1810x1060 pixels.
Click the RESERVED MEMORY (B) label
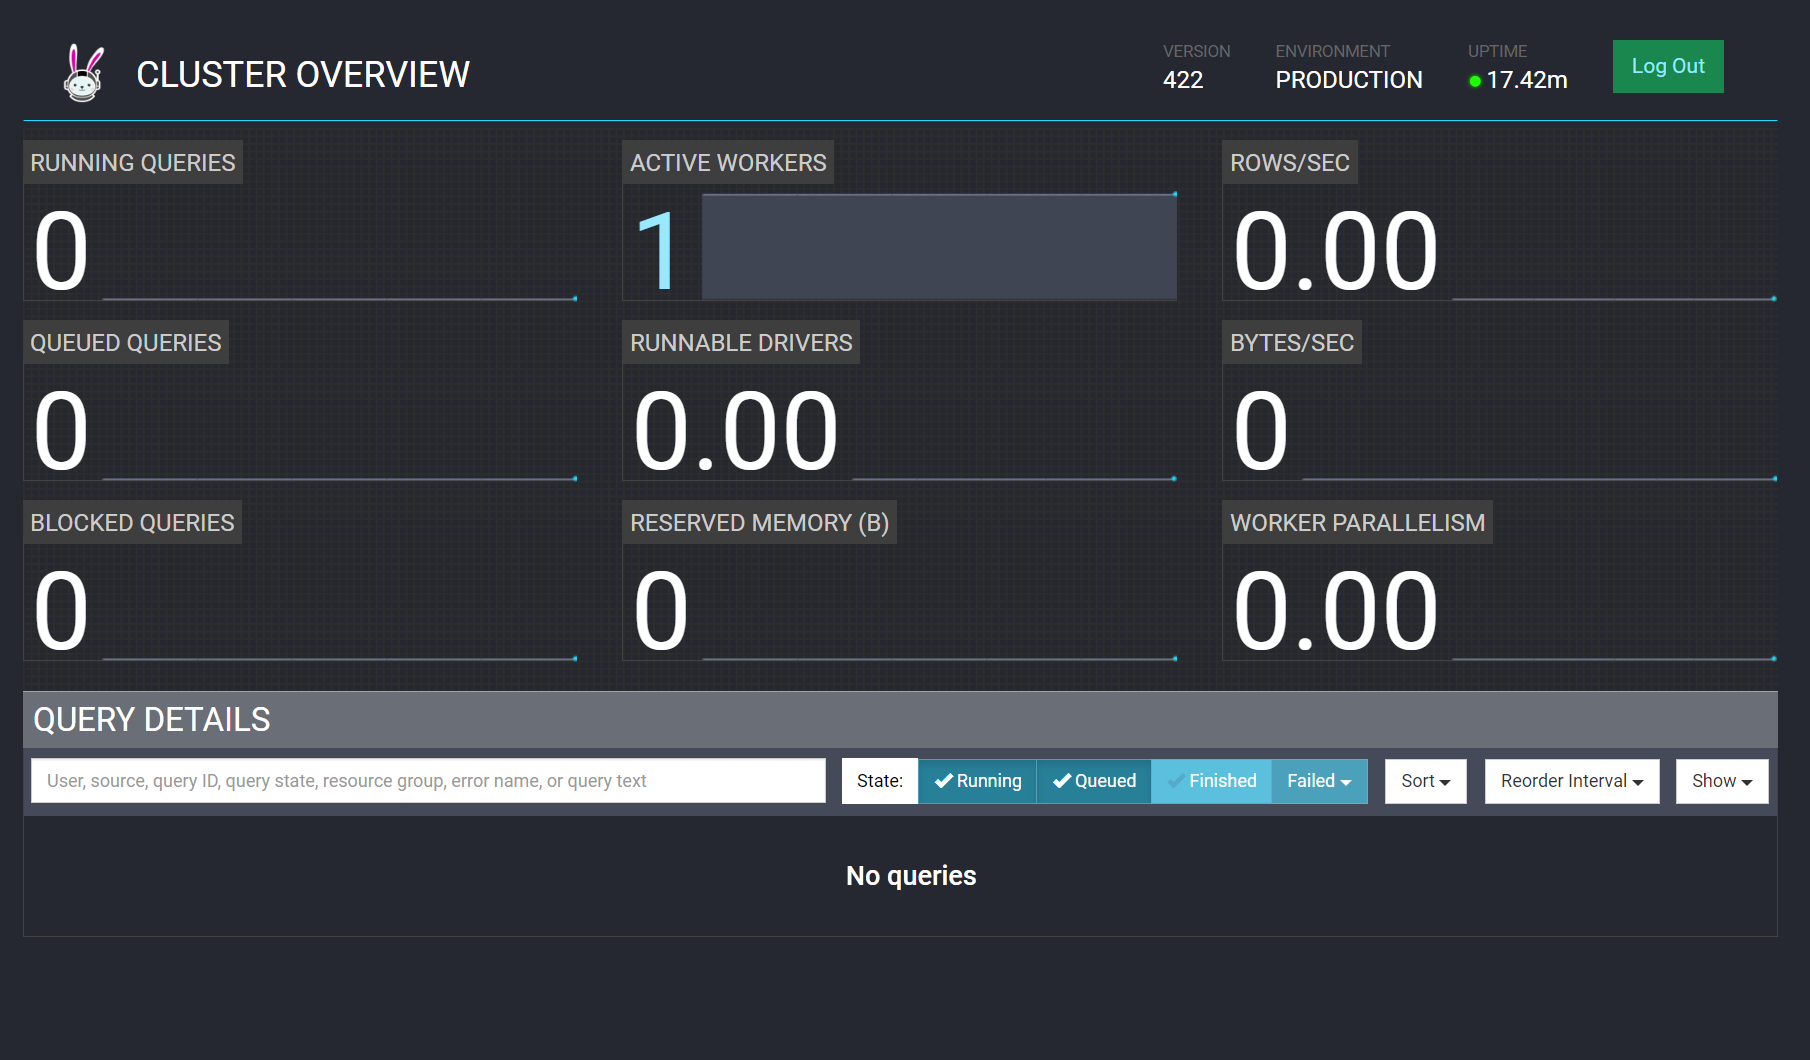click(x=759, y=522)
